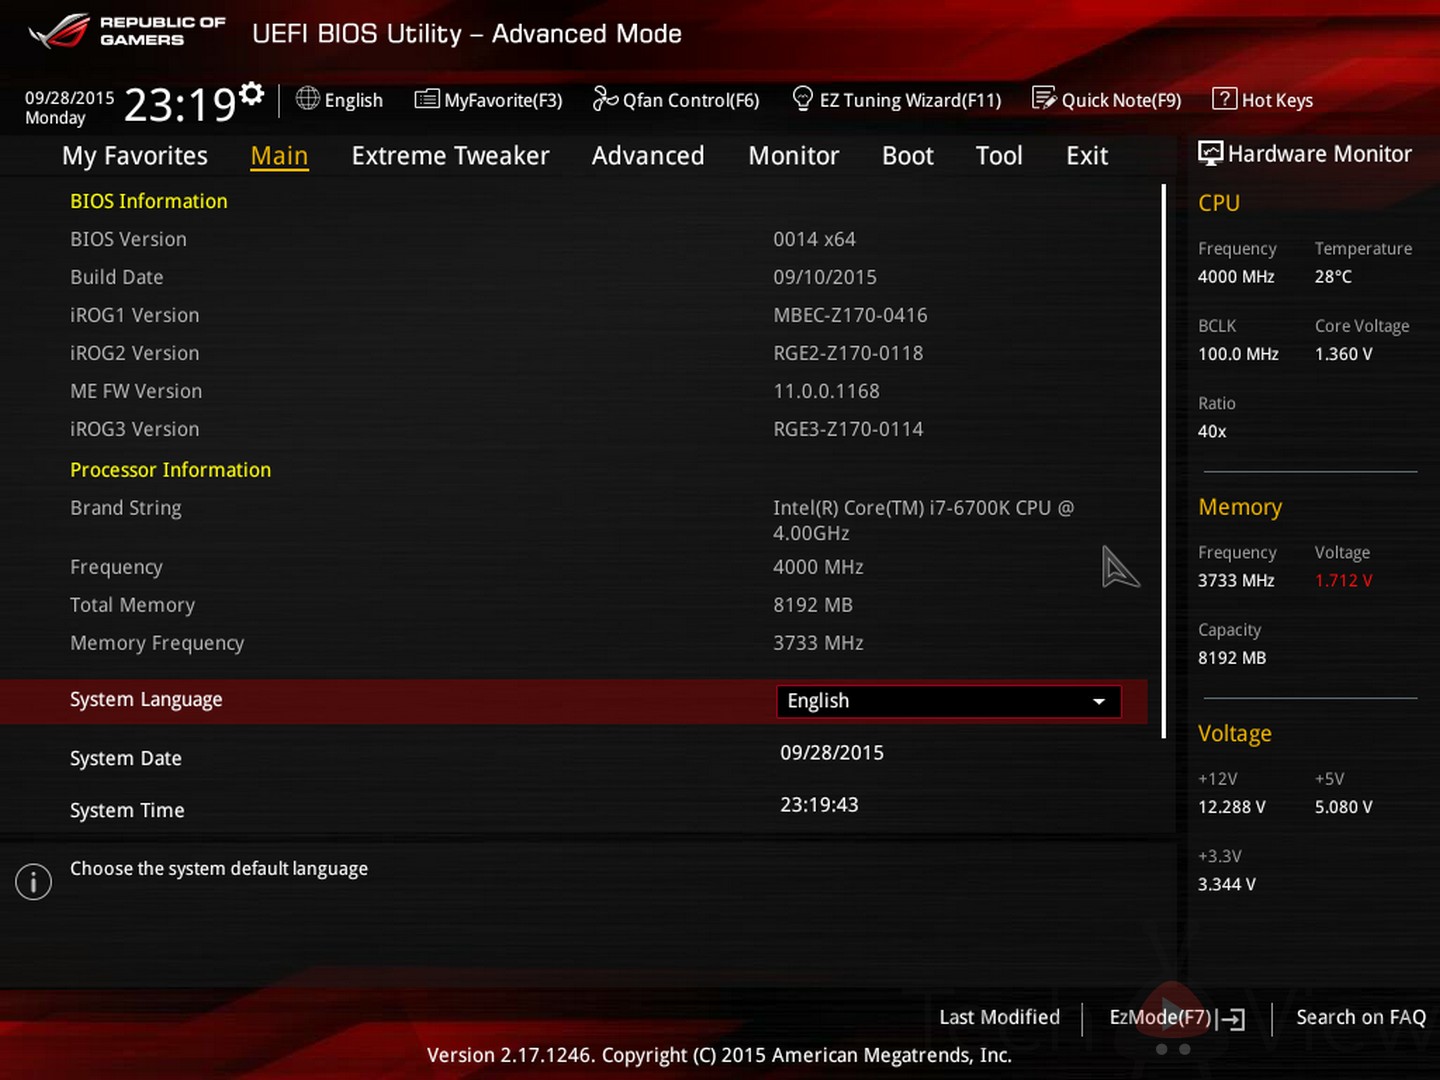This screenshot has width=1440, height=1080.
Task: Click the Processor Information heading
Action: pos(170,470)
